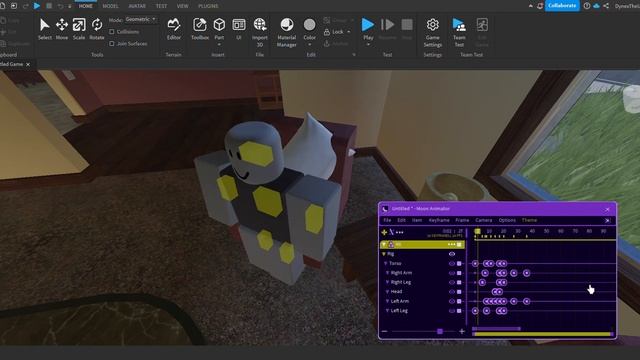Click the Color circle icon

309,25
